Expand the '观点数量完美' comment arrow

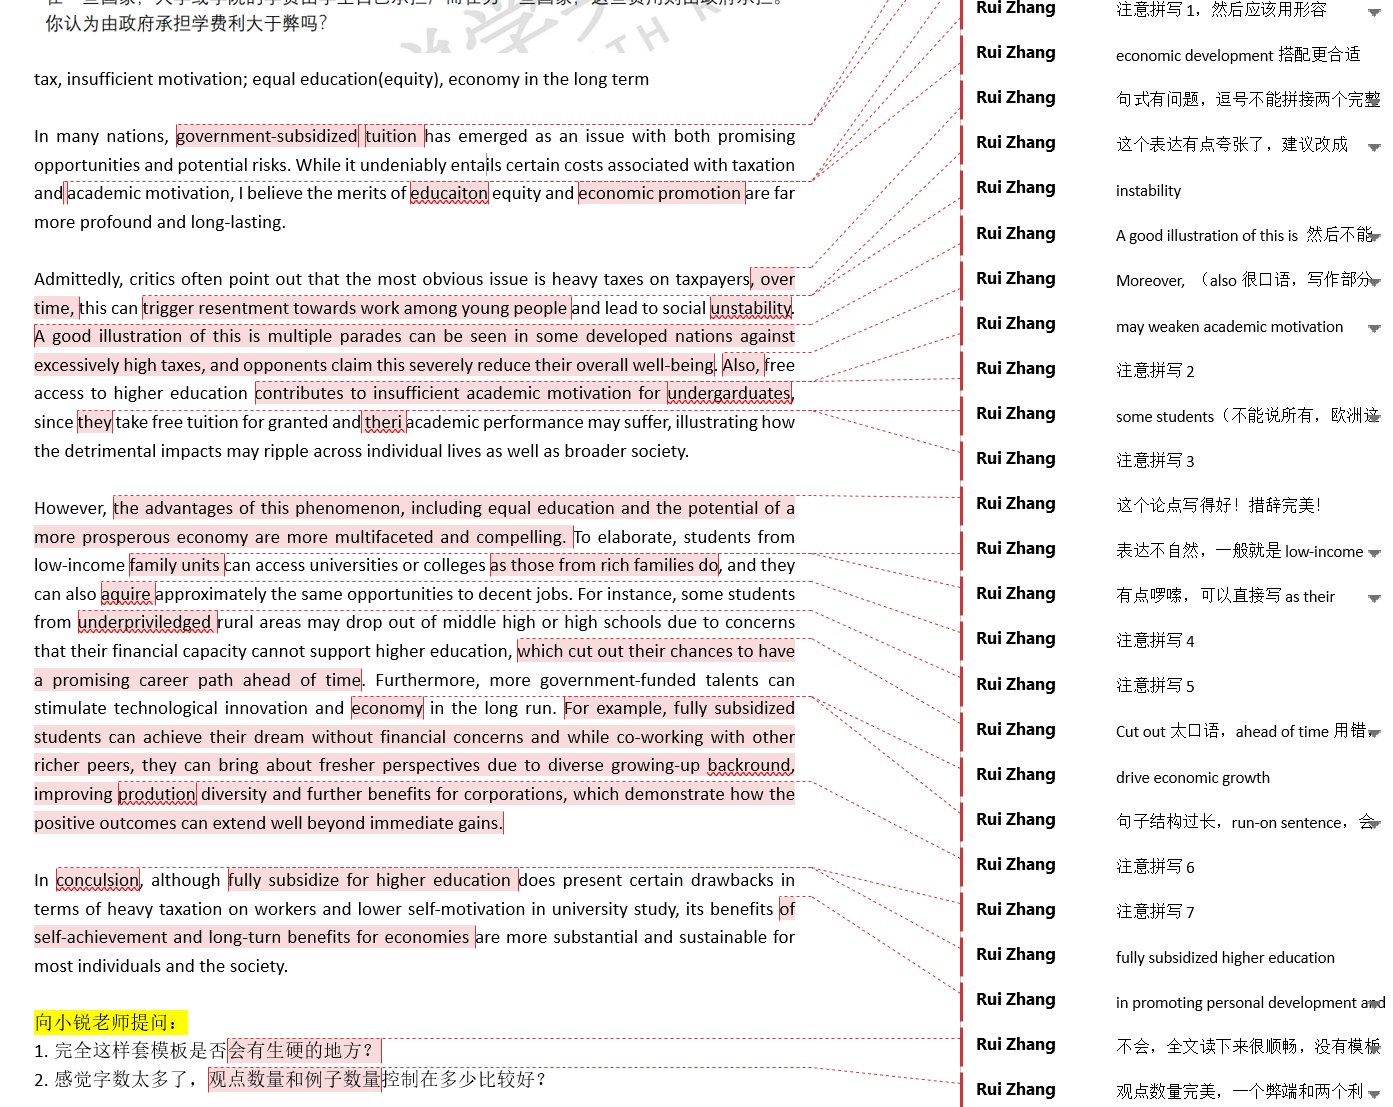tap(1374, 1093)
